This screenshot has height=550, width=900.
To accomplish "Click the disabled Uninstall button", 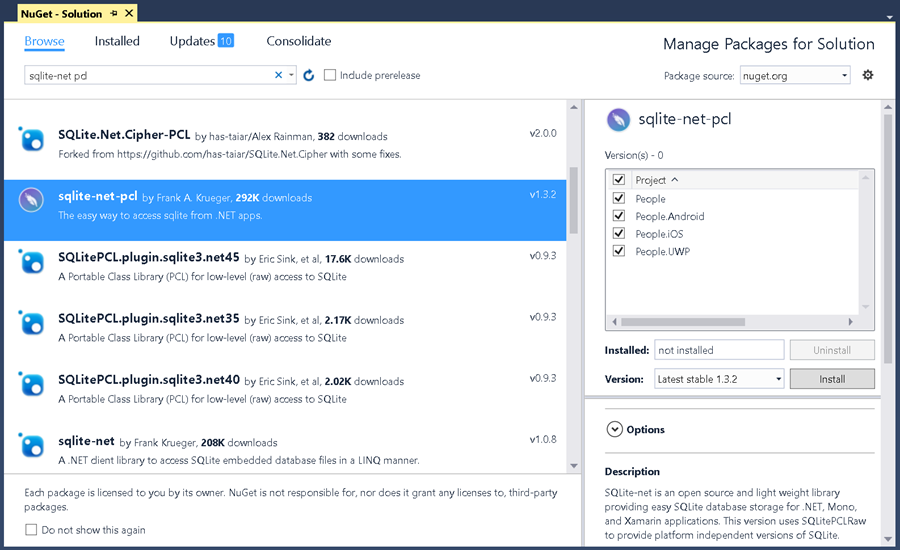I will click(x=832, y=350).
